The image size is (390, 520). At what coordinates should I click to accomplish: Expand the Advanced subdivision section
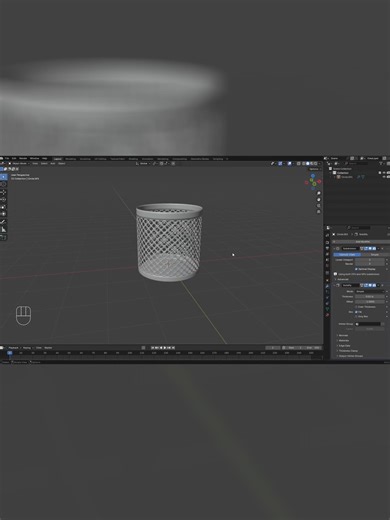click(x=342, y=279)
